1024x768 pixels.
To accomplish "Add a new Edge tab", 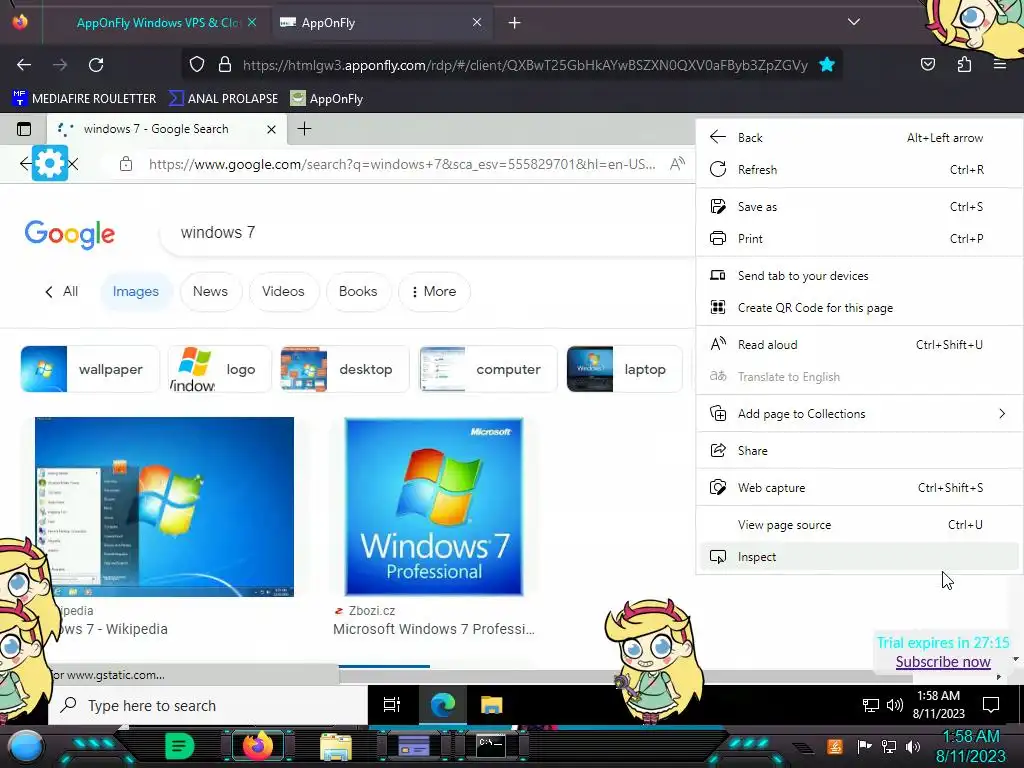I will 304,129.
